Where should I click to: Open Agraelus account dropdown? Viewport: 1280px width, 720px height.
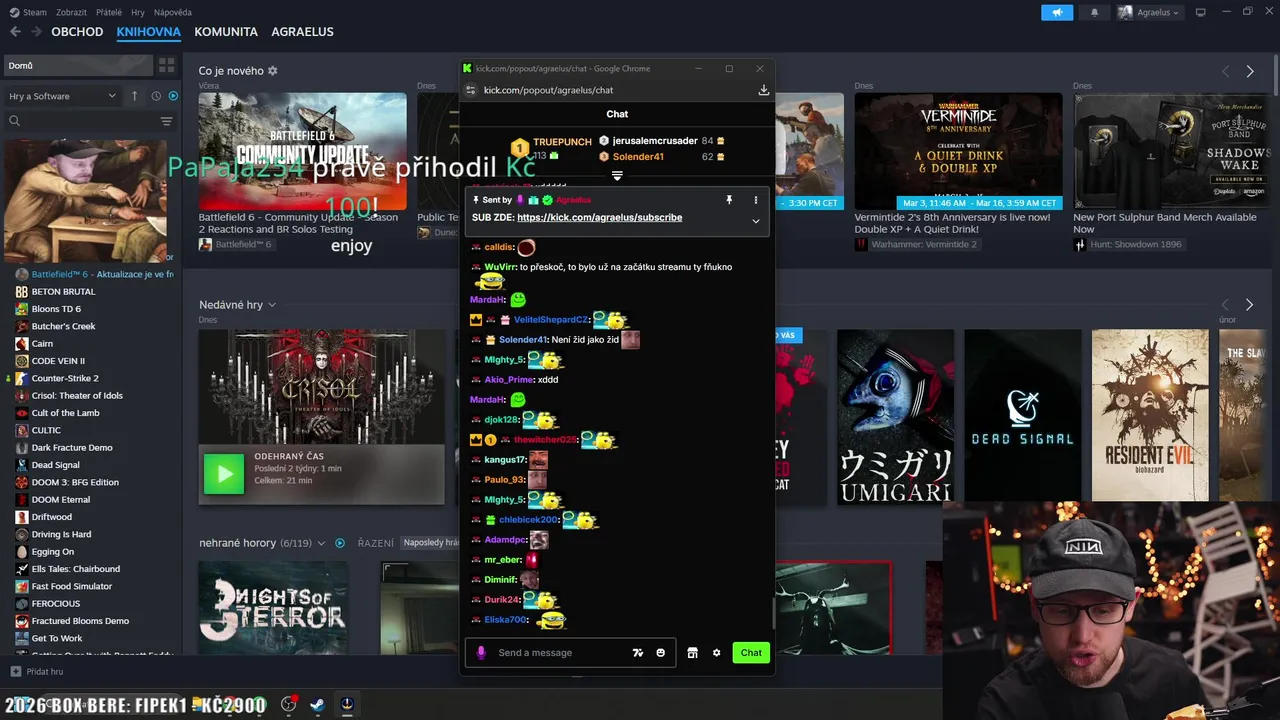[x=1149, y=12]
